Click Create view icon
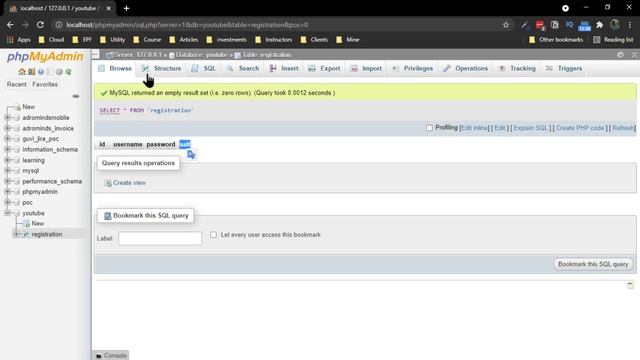 click(x=108, y=183)
